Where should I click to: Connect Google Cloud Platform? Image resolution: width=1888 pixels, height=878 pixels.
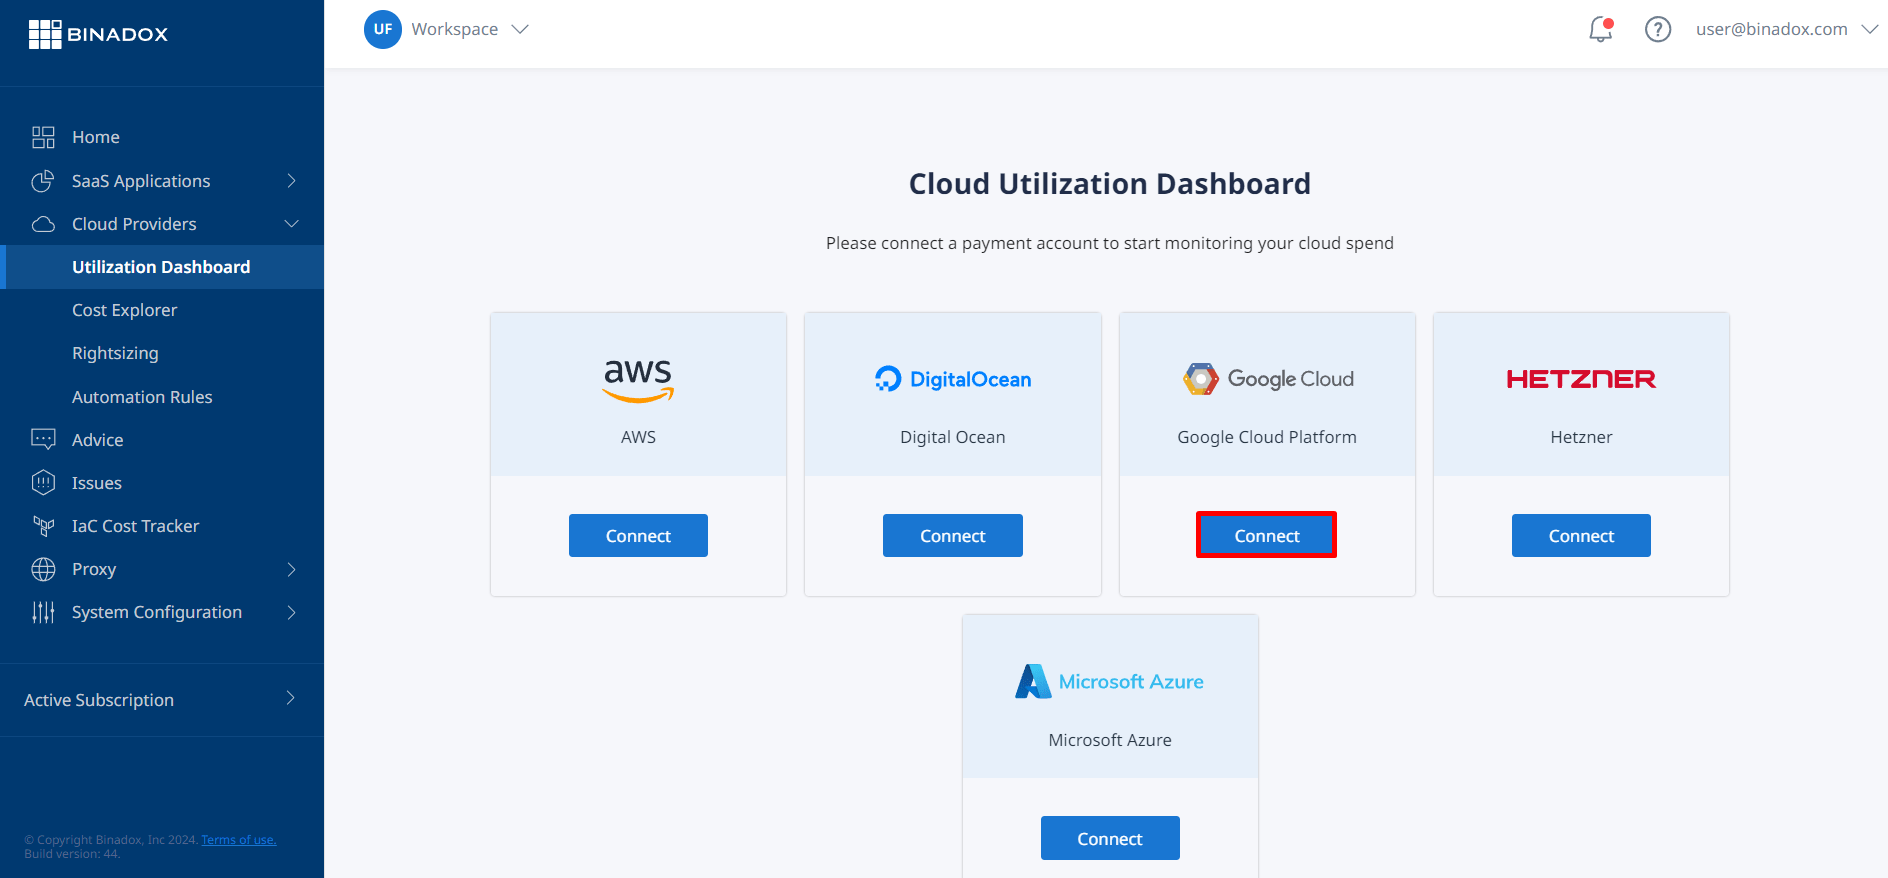1267,536
